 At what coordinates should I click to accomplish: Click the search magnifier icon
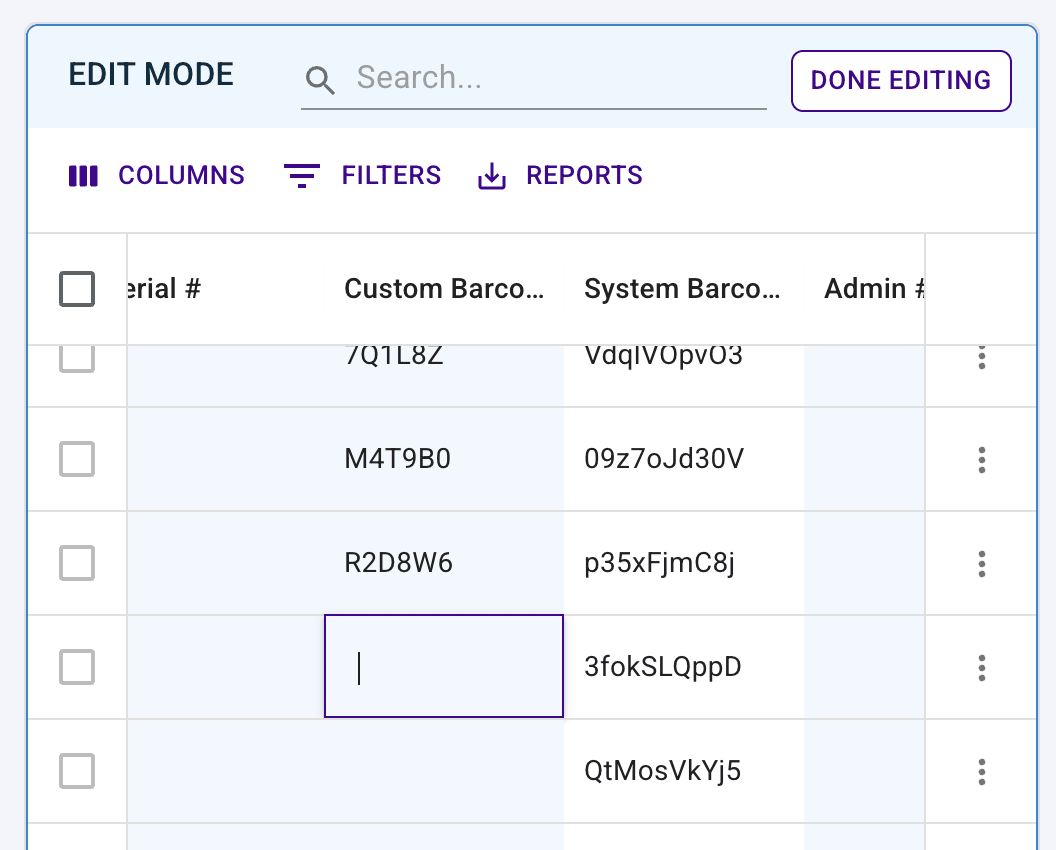click(320, 80)
